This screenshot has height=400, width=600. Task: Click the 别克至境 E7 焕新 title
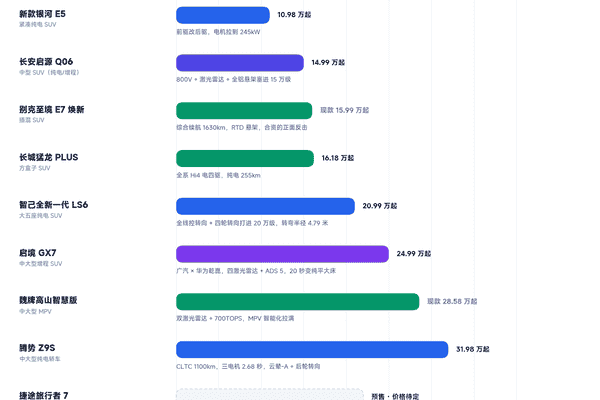pos(52,109)
